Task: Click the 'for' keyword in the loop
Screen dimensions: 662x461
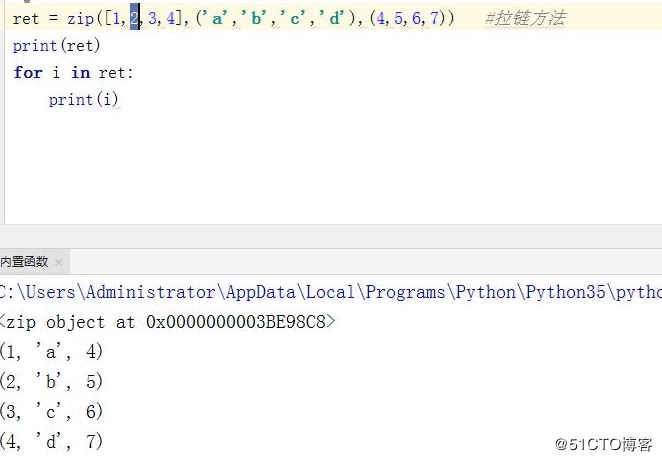Action: tap(27, 72)
